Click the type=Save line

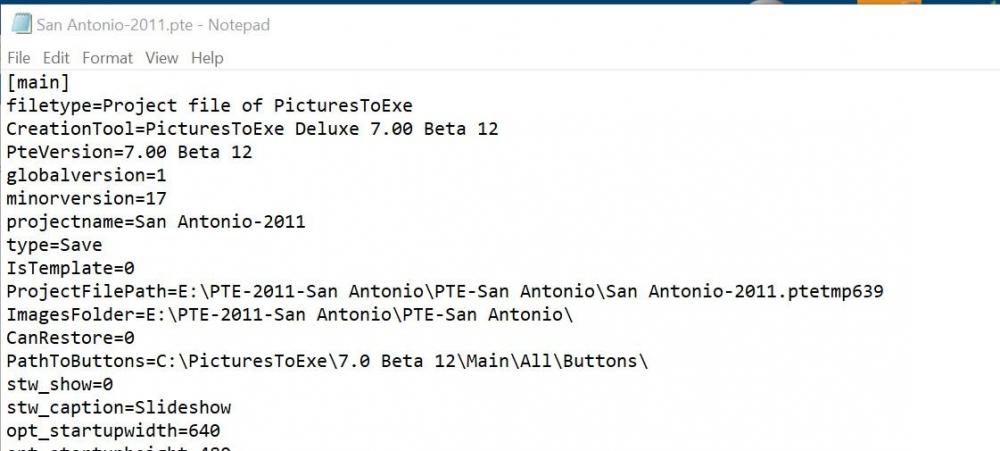click(x=54, y=245)
